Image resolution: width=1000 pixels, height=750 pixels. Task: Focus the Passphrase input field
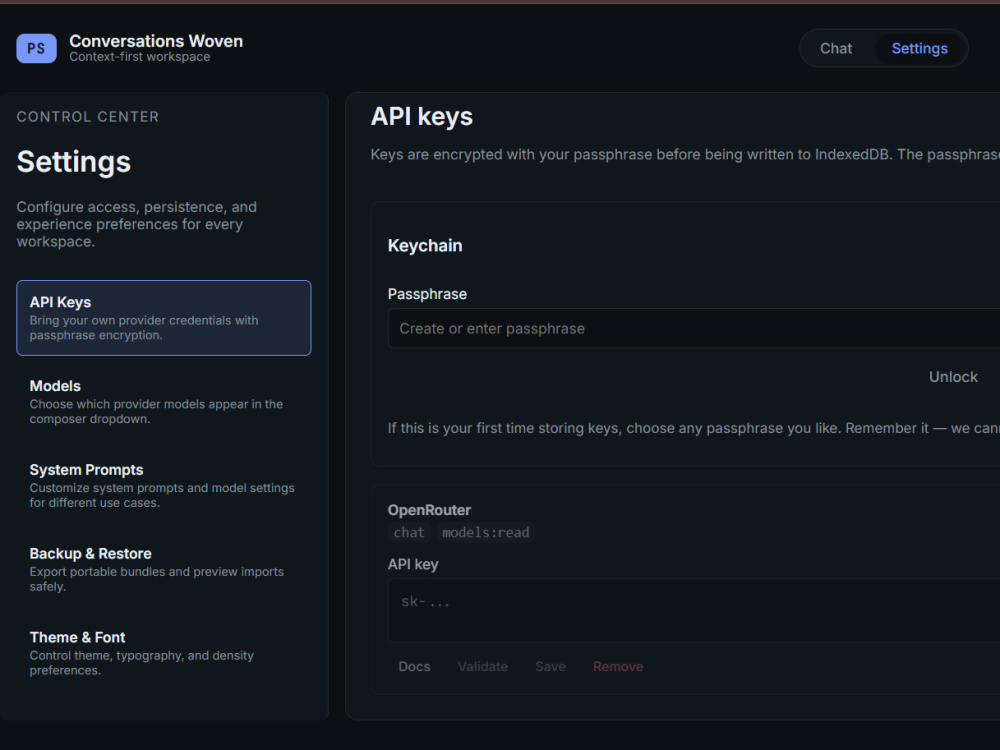click(694, 328)
